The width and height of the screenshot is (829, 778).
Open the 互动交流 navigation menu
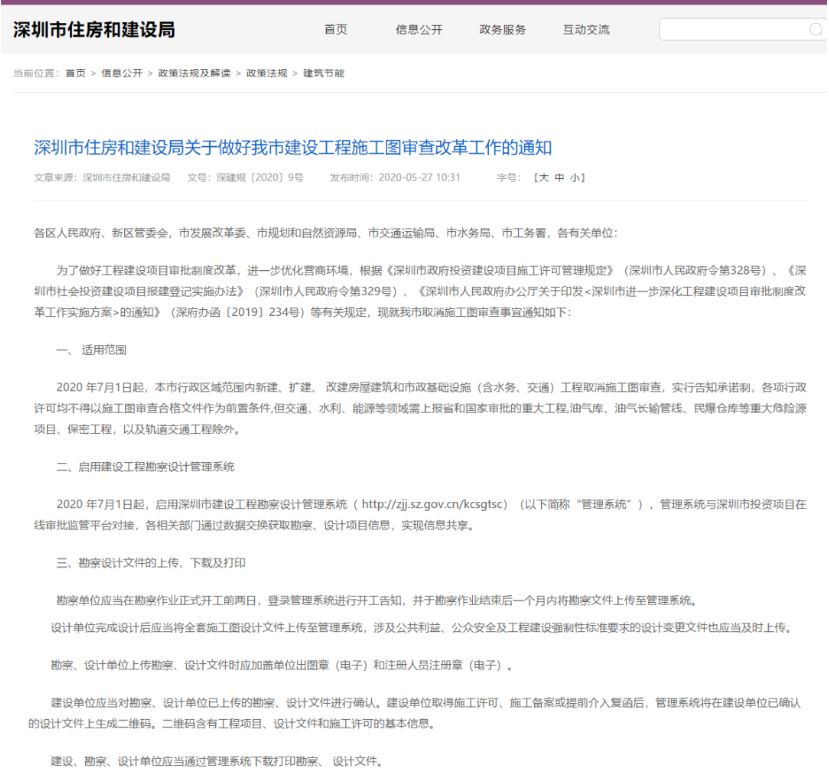(x=586, y=30)
